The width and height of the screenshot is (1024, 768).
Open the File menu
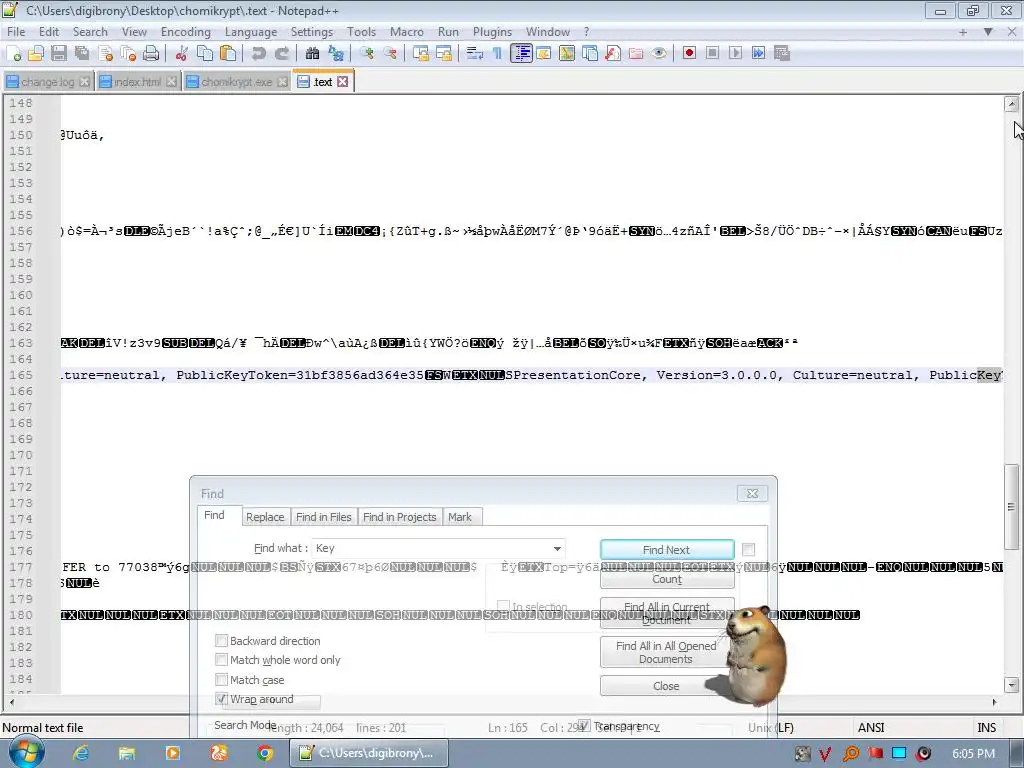click(x=16, y=31)
